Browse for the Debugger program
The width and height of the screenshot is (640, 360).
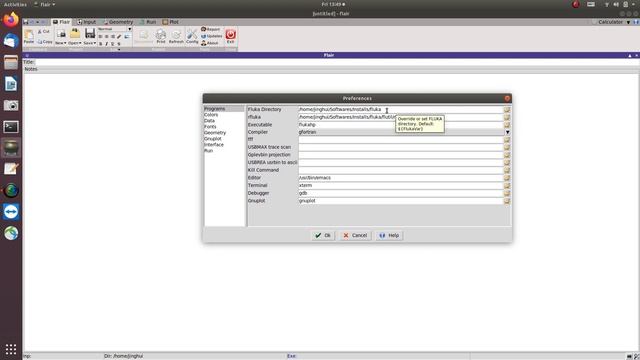(507, 193)
